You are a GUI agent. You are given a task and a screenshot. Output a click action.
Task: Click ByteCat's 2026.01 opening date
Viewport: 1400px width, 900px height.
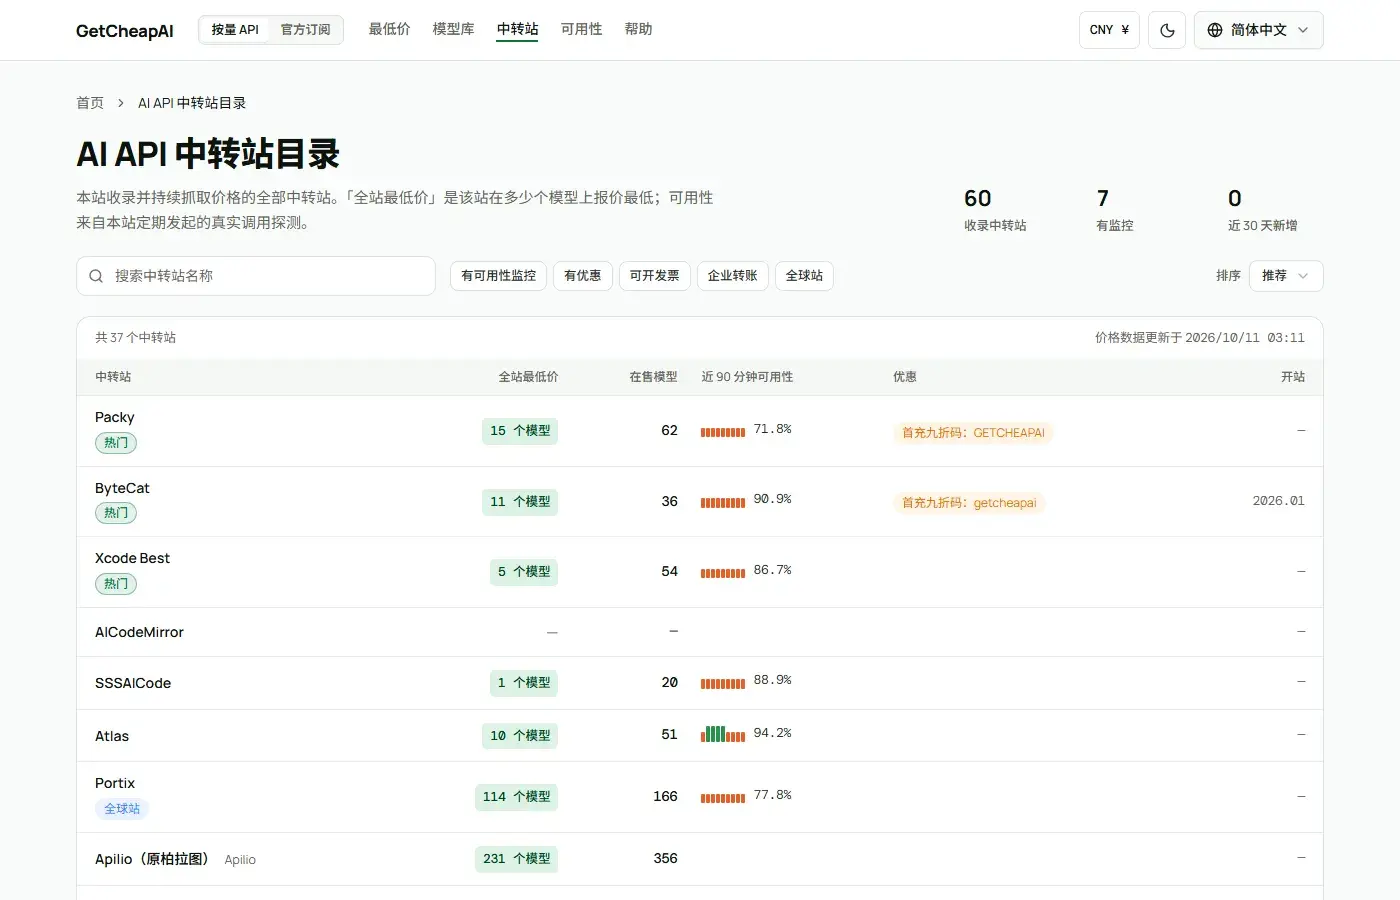pyautogui.click(x=1279, y=501)
